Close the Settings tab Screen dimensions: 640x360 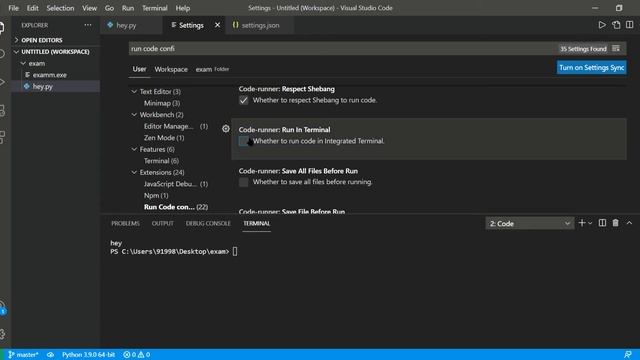point(218,25)
